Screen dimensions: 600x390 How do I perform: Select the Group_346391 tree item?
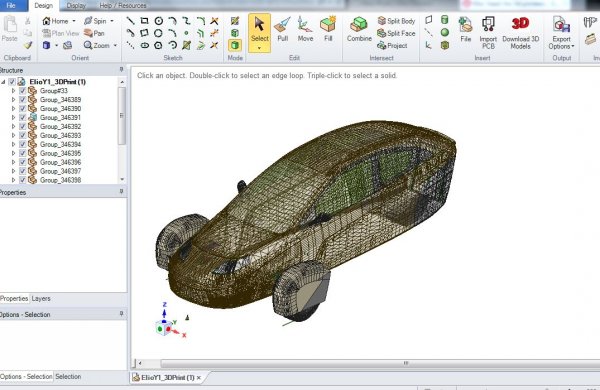[60, 117]
